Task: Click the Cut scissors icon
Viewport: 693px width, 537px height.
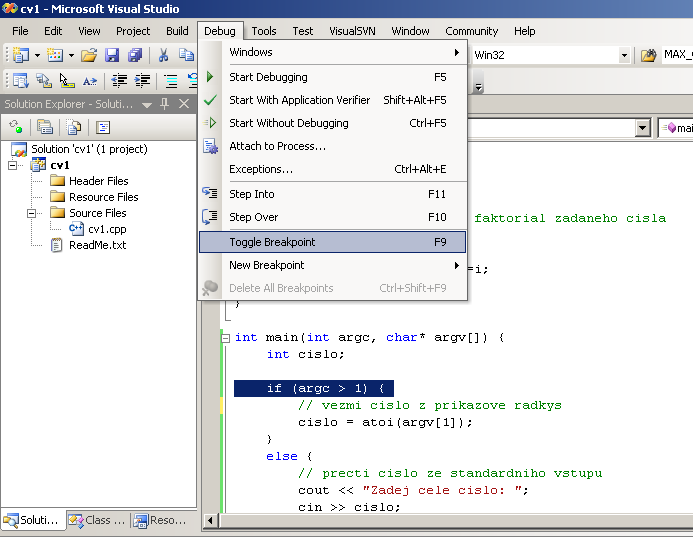Action: coord(163,55)
